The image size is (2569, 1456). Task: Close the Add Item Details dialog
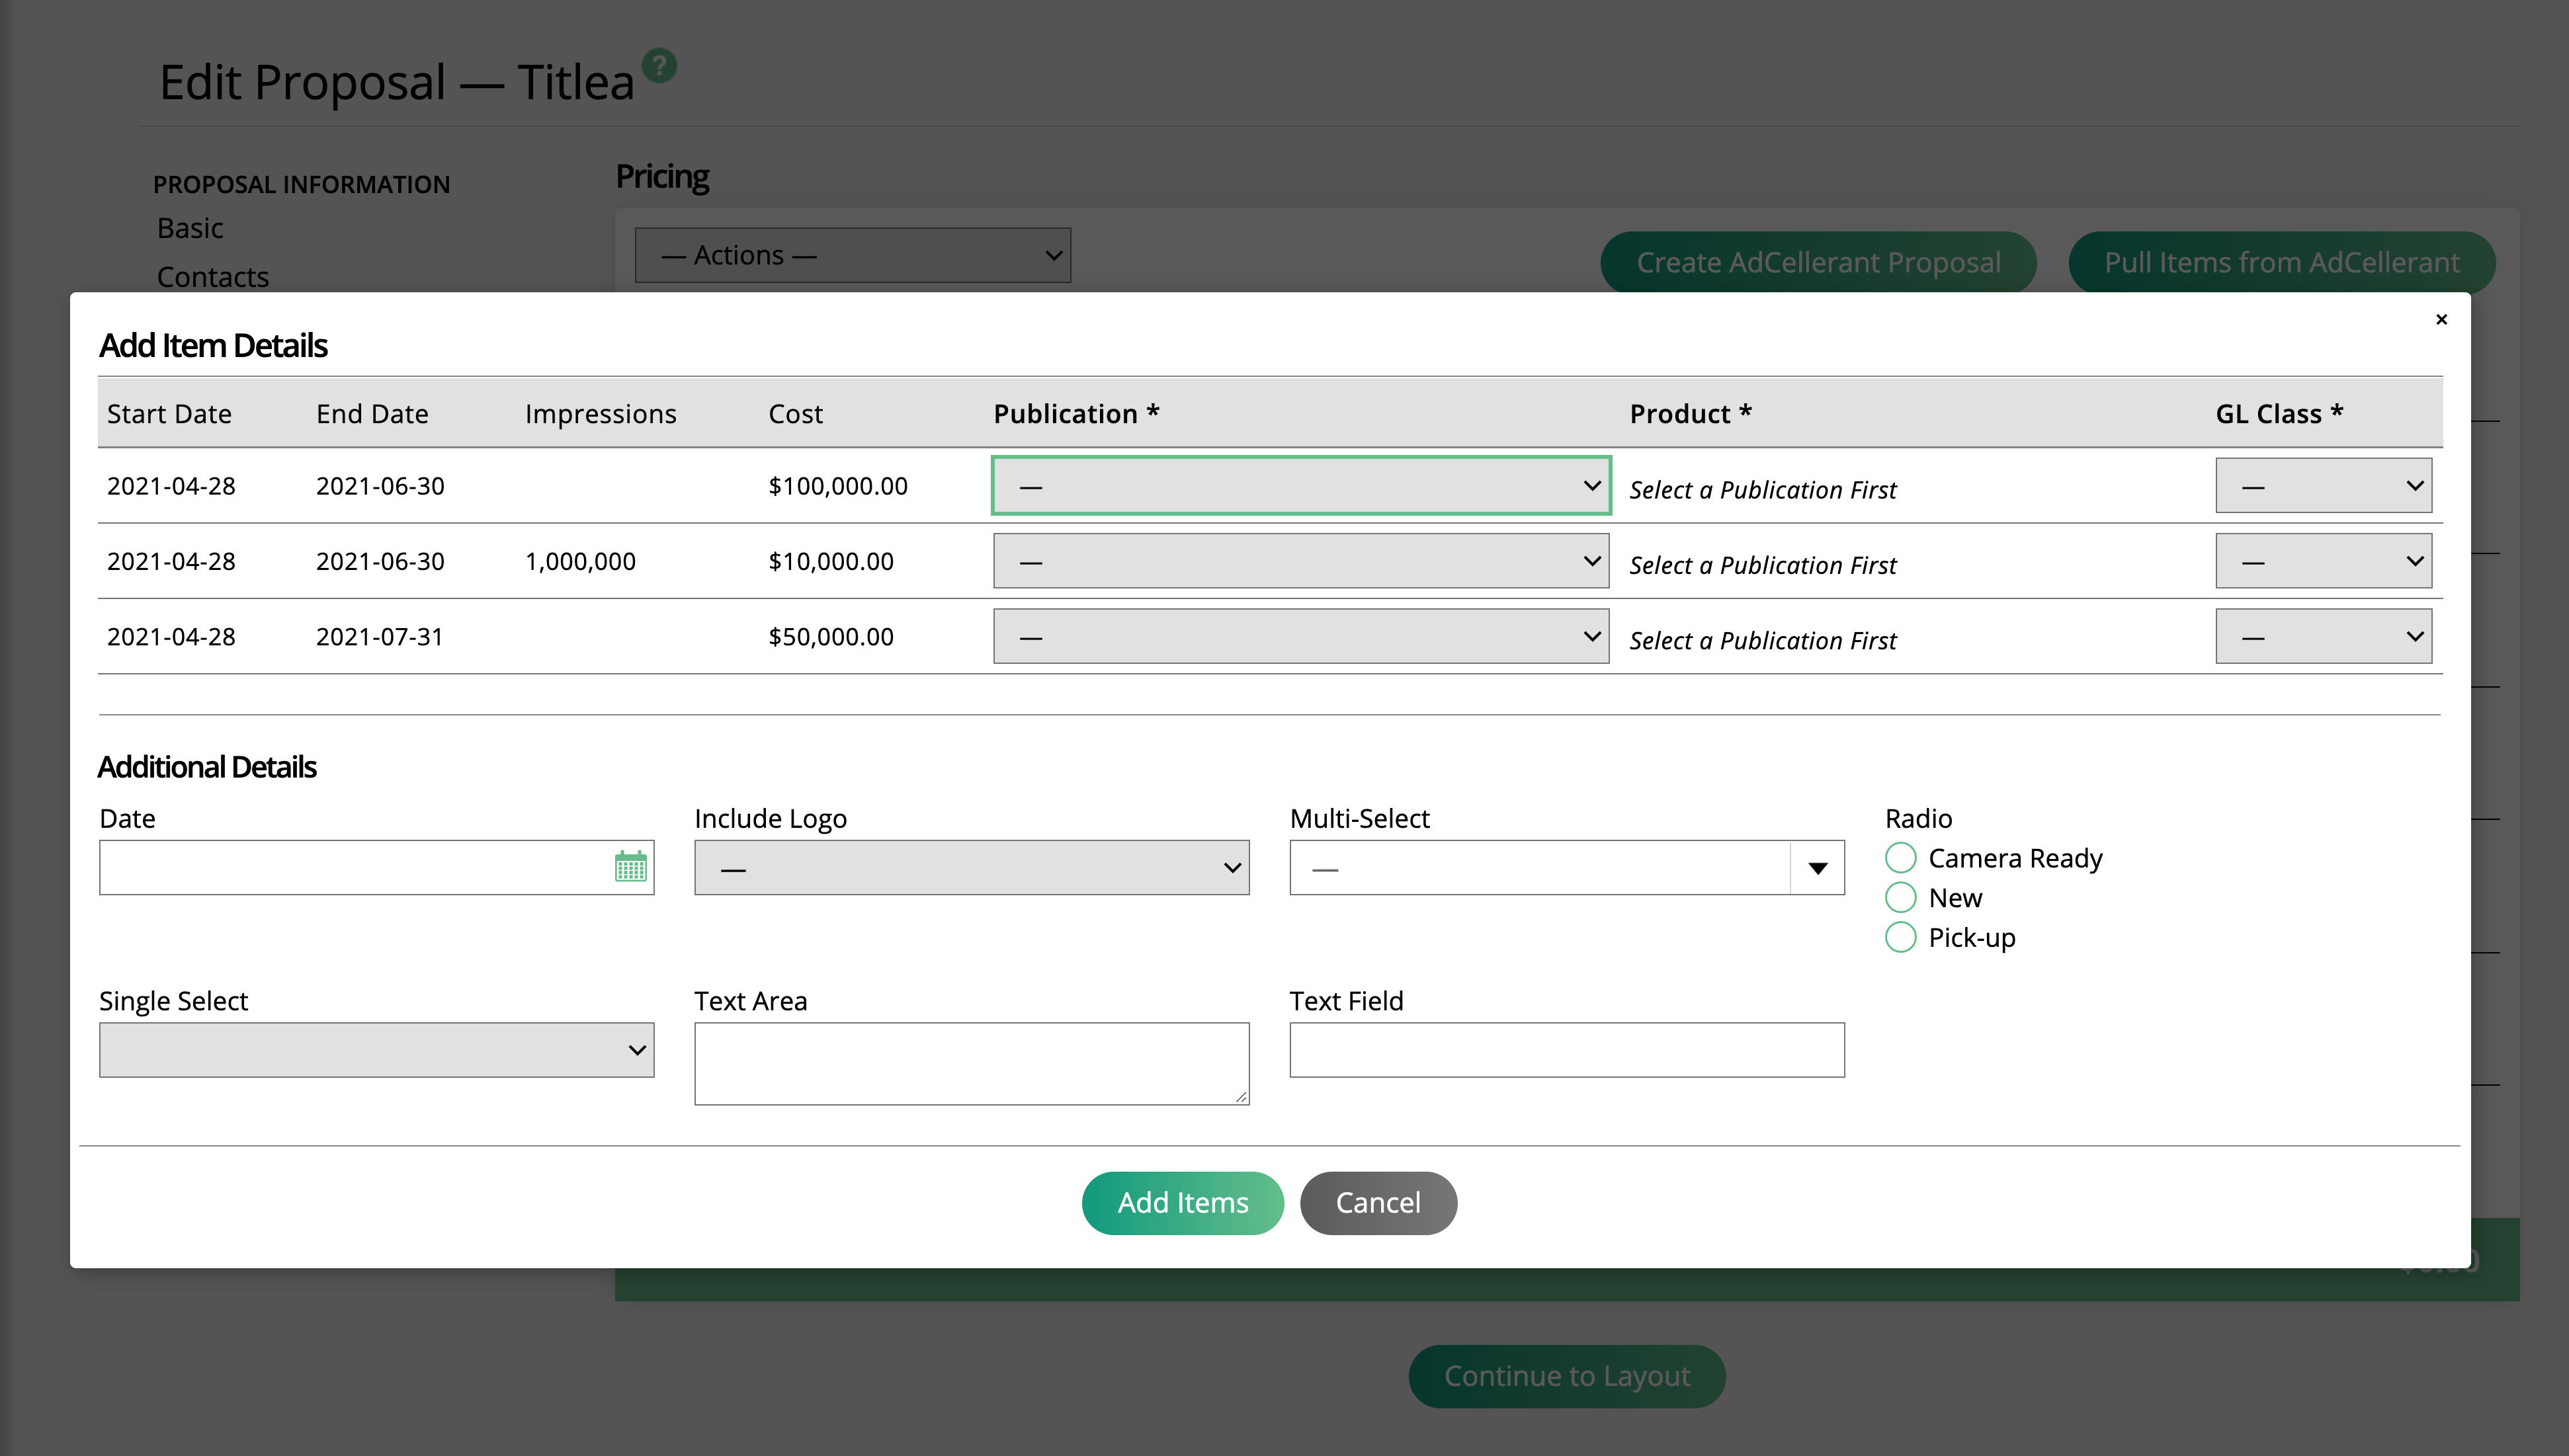pyautogui.click(x=2441, y=319)
